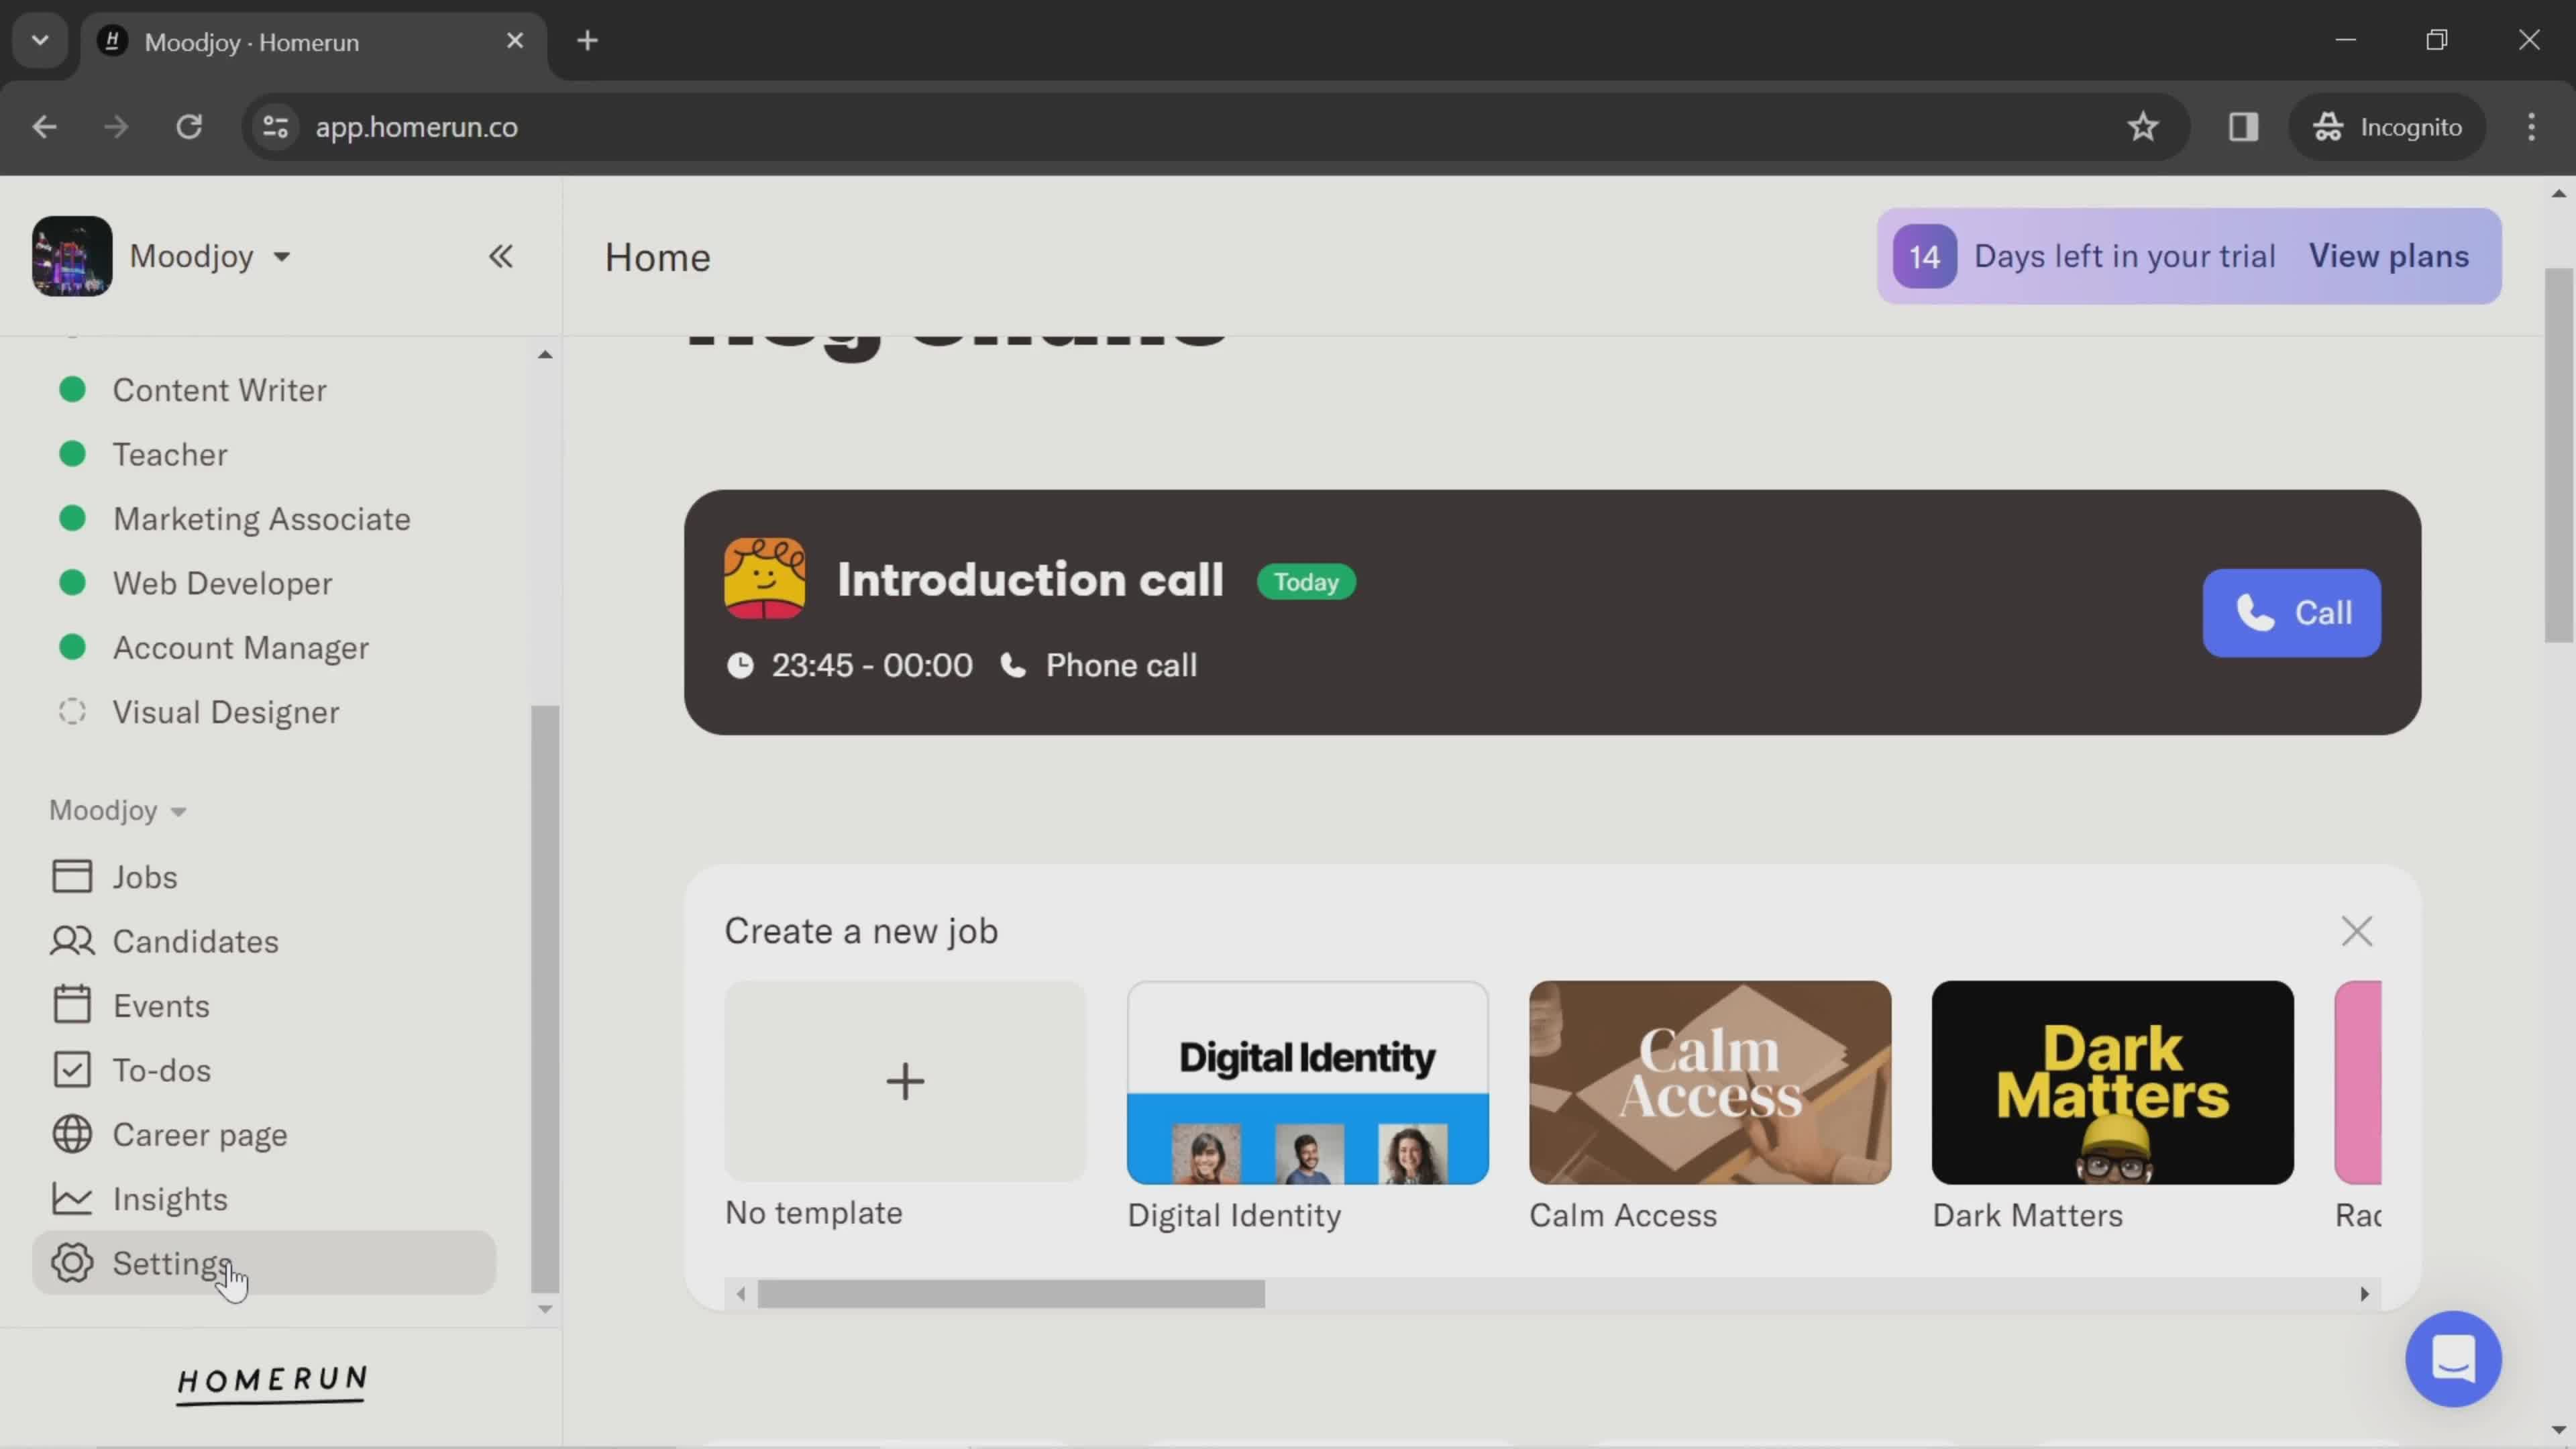Click the collapse sidebar chevron

tap(500, 256)
